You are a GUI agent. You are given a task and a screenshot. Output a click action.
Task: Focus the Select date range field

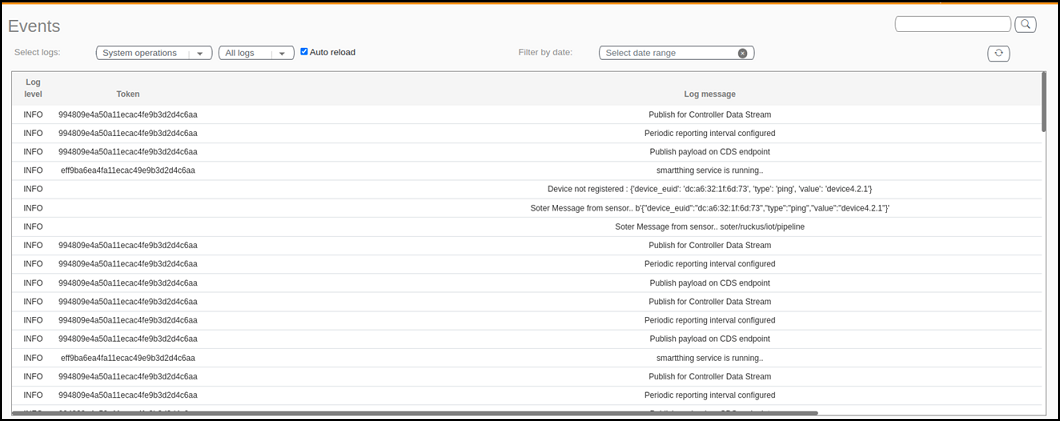pyautogui.click(x=676, y=53)
